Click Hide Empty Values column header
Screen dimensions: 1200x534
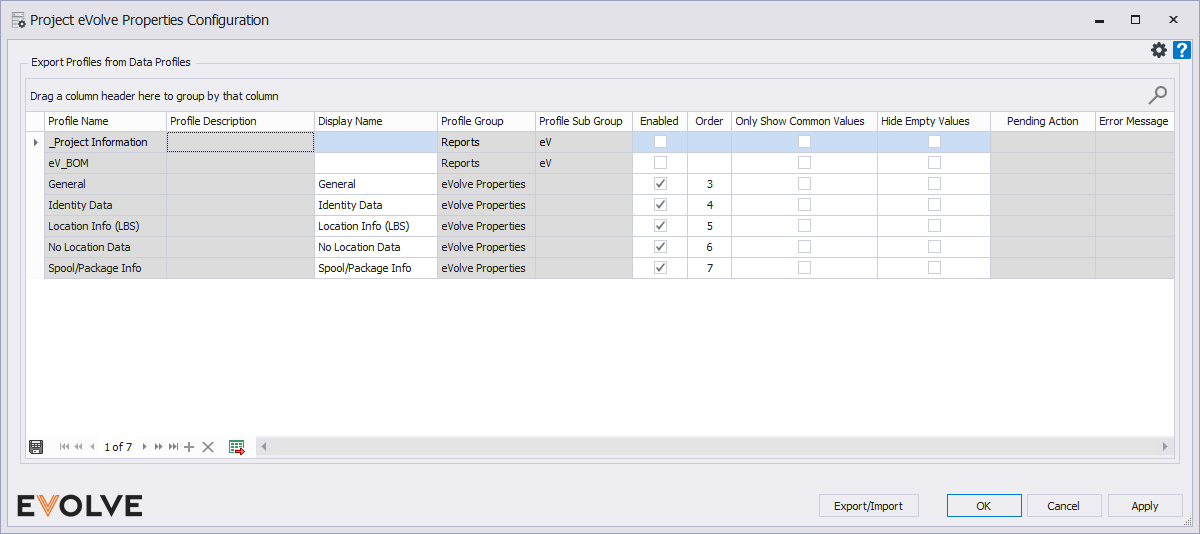[x=934, y=121]
